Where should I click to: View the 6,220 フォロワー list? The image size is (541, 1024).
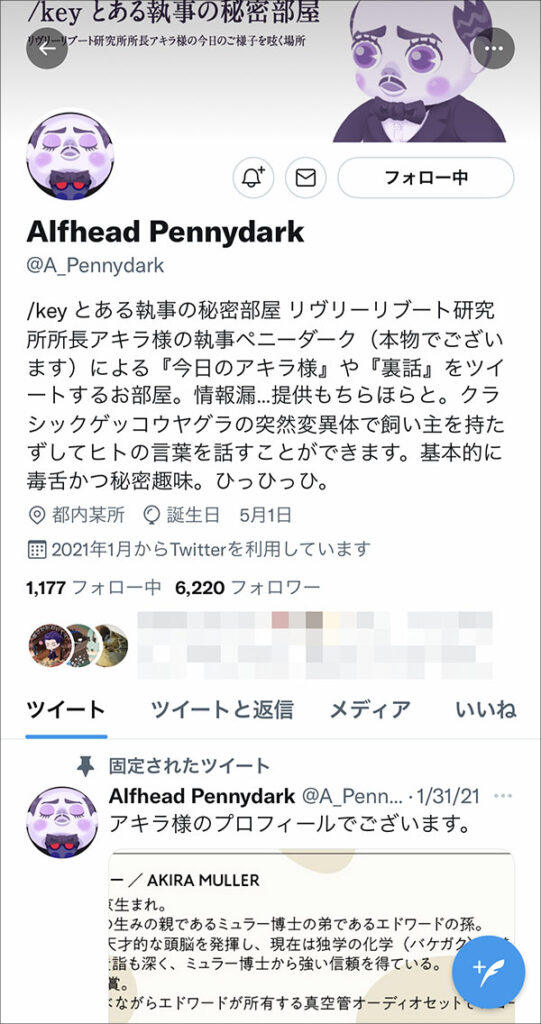[x=248, y=587]
